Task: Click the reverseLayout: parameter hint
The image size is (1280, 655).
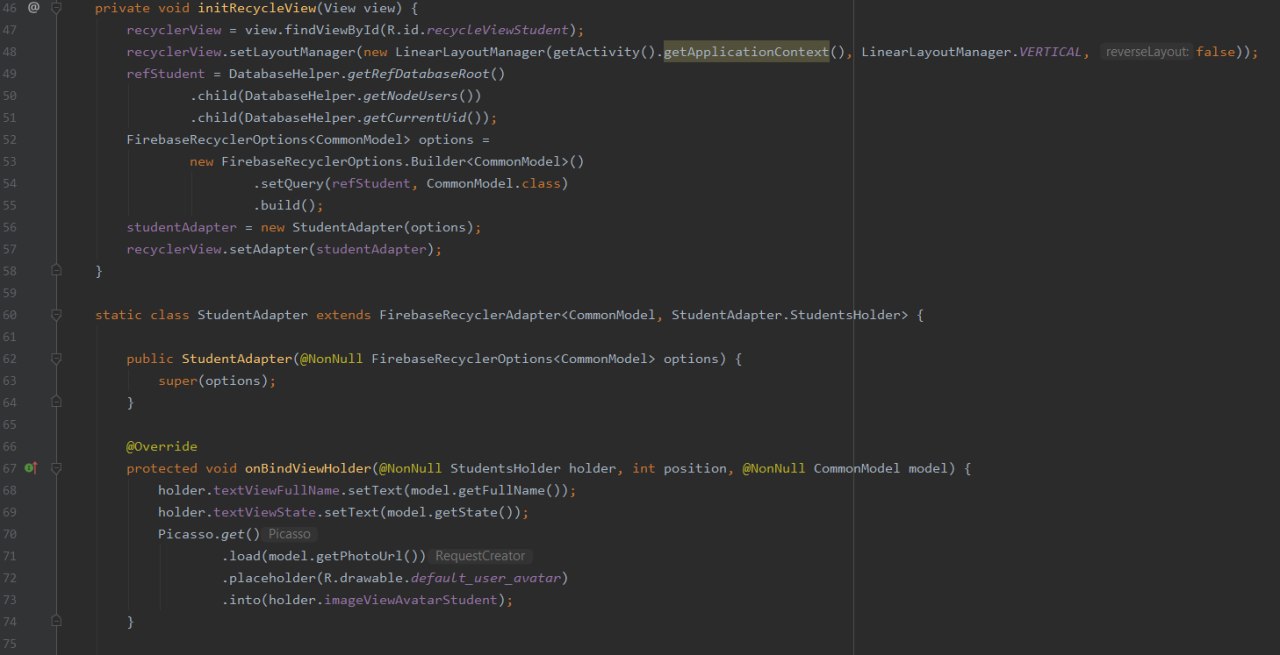Action: pyautogui.click(x=1147, y=52)
